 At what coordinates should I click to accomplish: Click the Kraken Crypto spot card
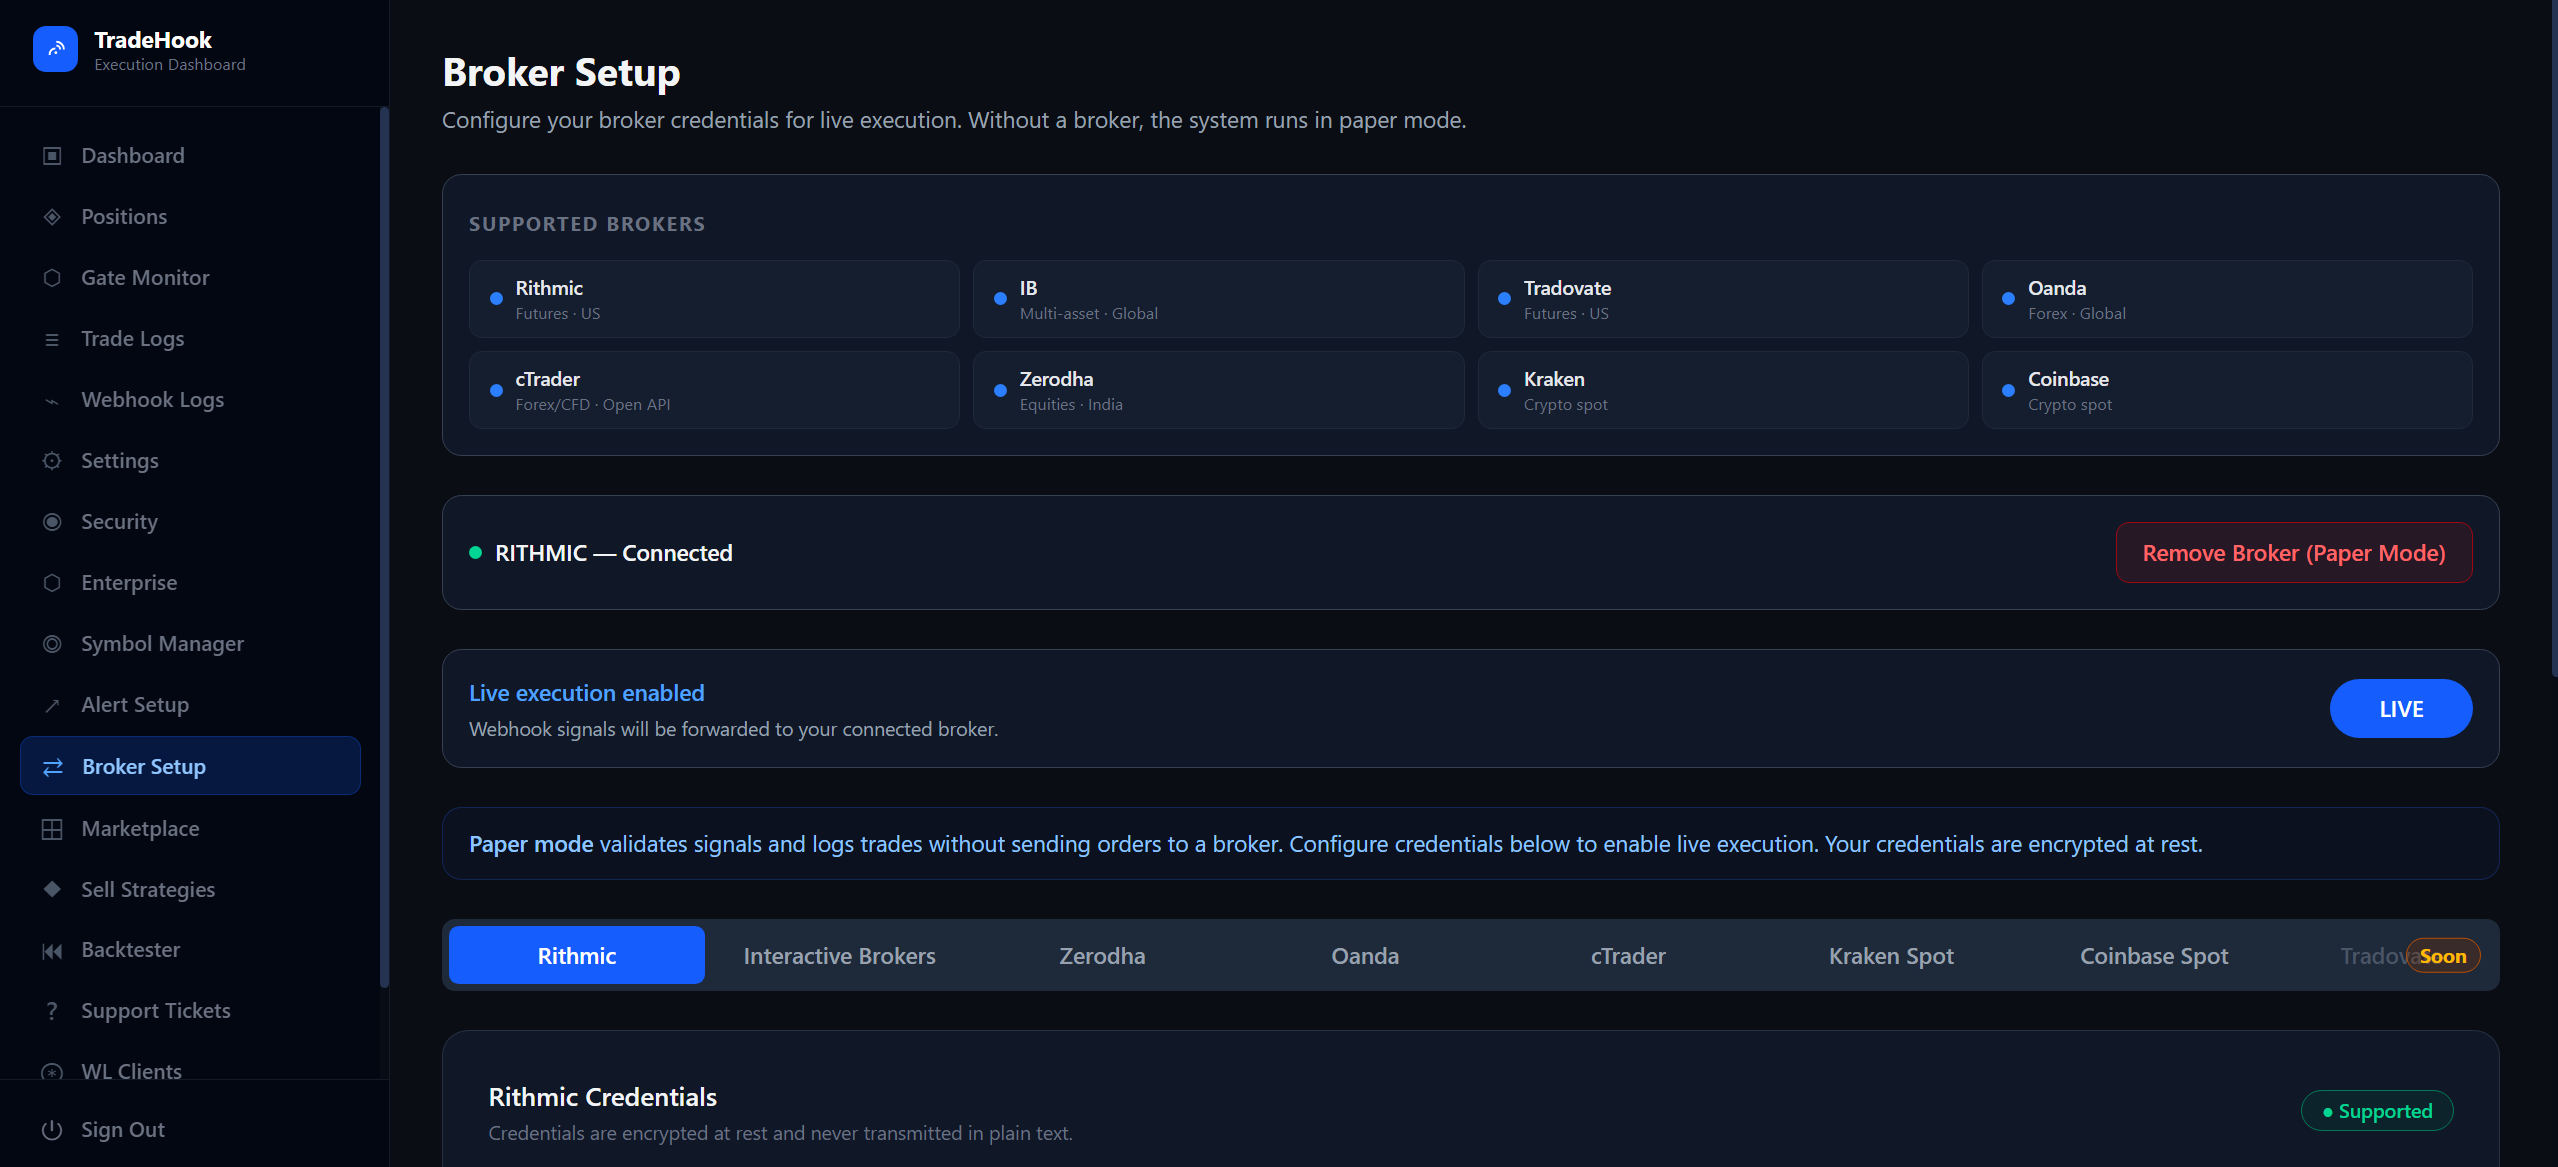1723,390
